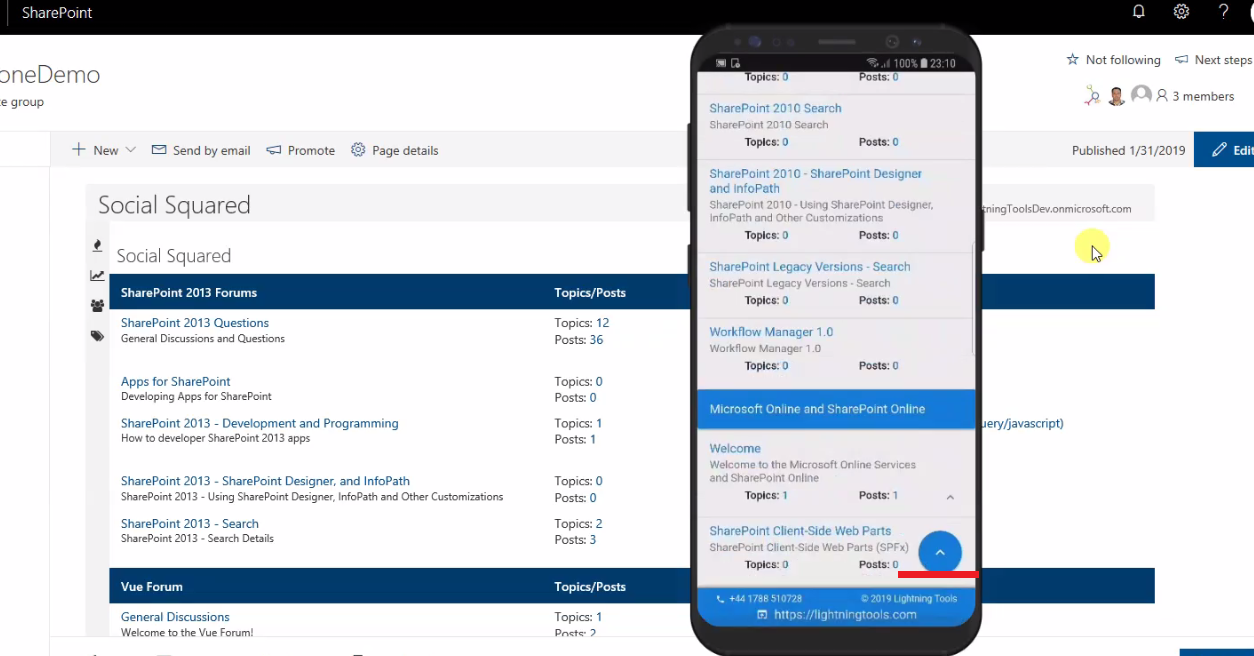
Task: Click the large Social Squared page heading
Action: pos(174,205)
